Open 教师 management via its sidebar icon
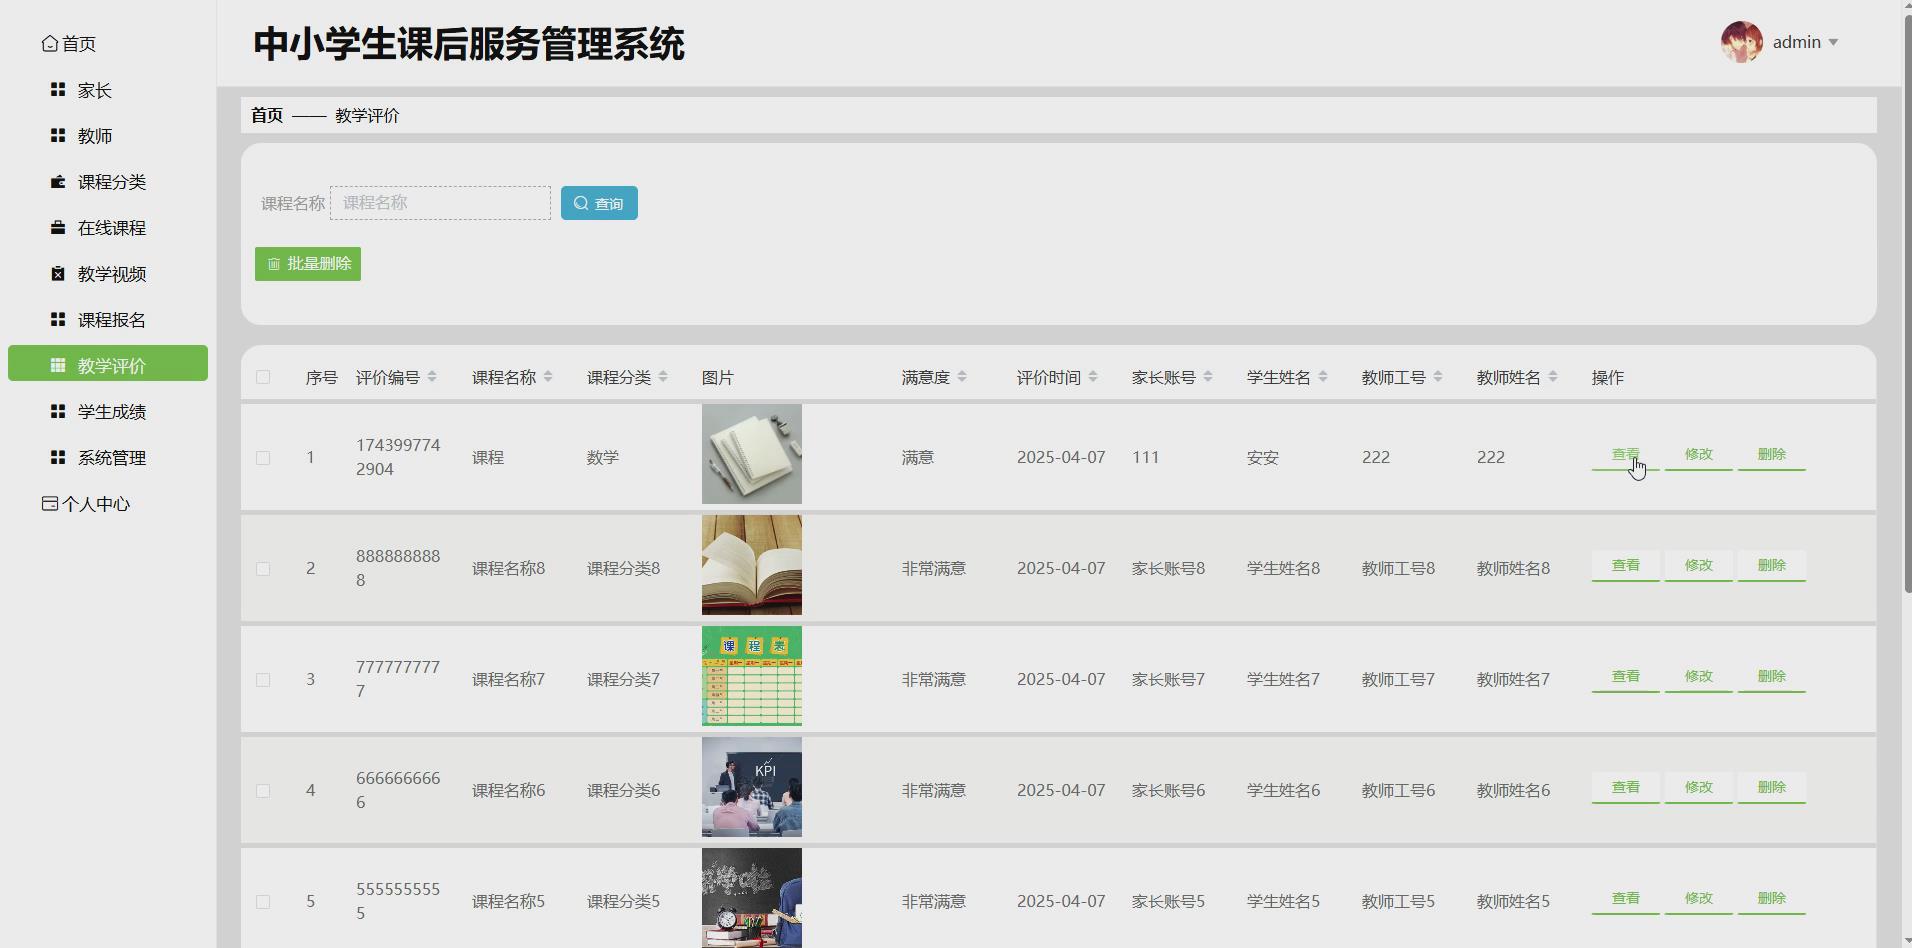This screenshot has height=948, width=1912. (56, 136)
